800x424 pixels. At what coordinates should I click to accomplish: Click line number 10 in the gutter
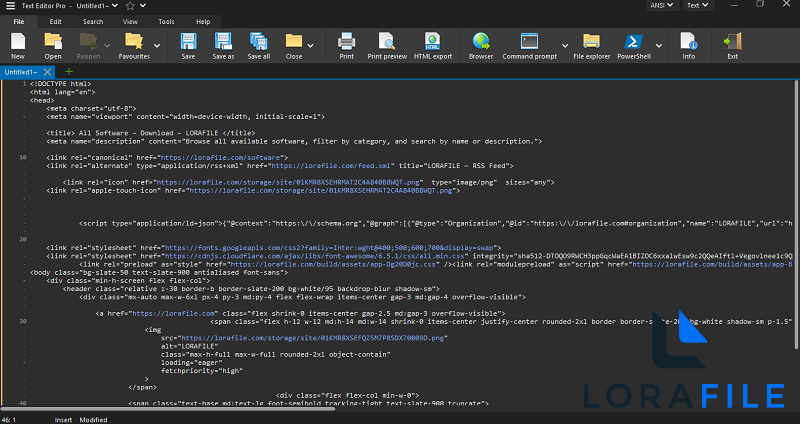23,158
